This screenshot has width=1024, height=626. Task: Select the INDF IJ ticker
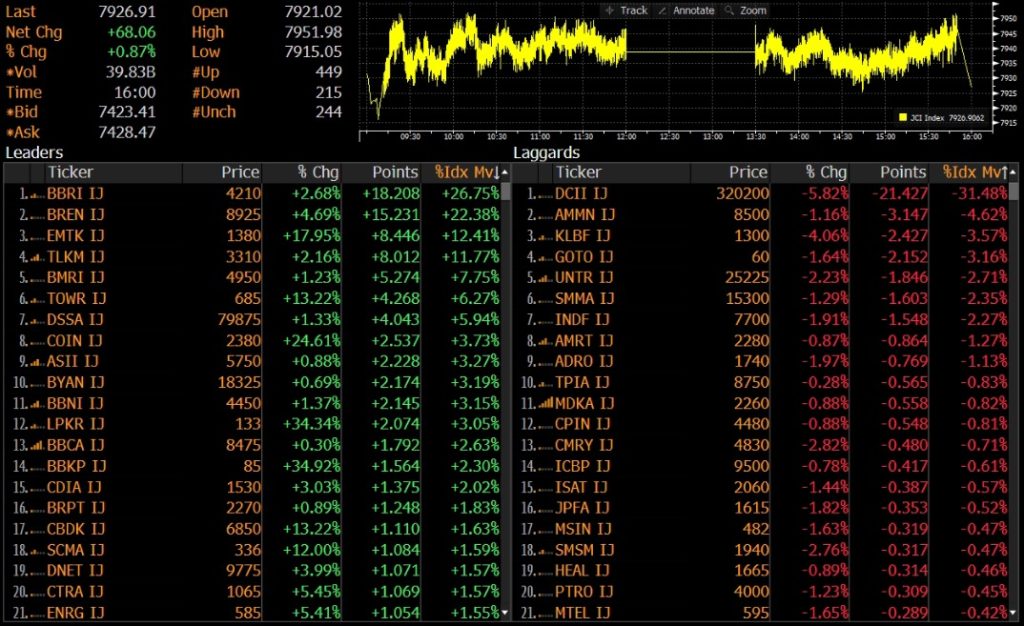582,320
